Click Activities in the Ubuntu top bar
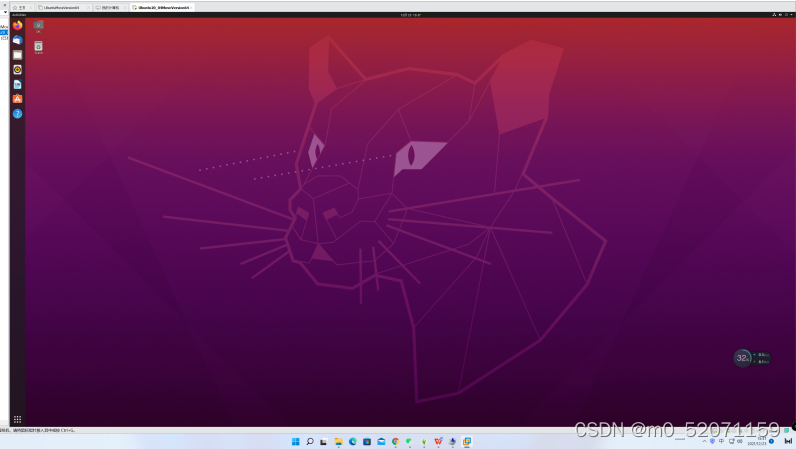 click(x=19, y=15)
